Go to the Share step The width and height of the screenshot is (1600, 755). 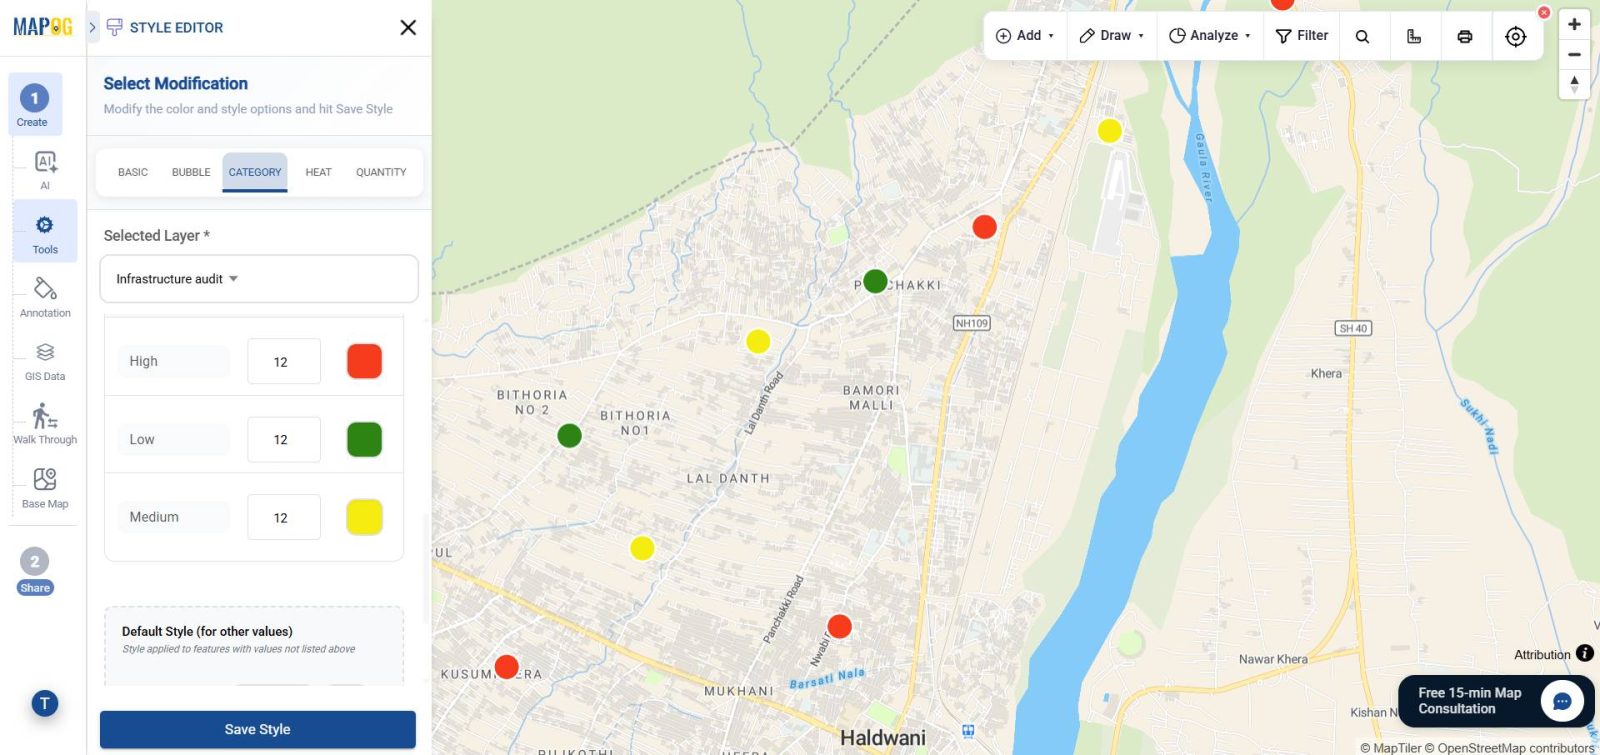(x=34, y=572)
